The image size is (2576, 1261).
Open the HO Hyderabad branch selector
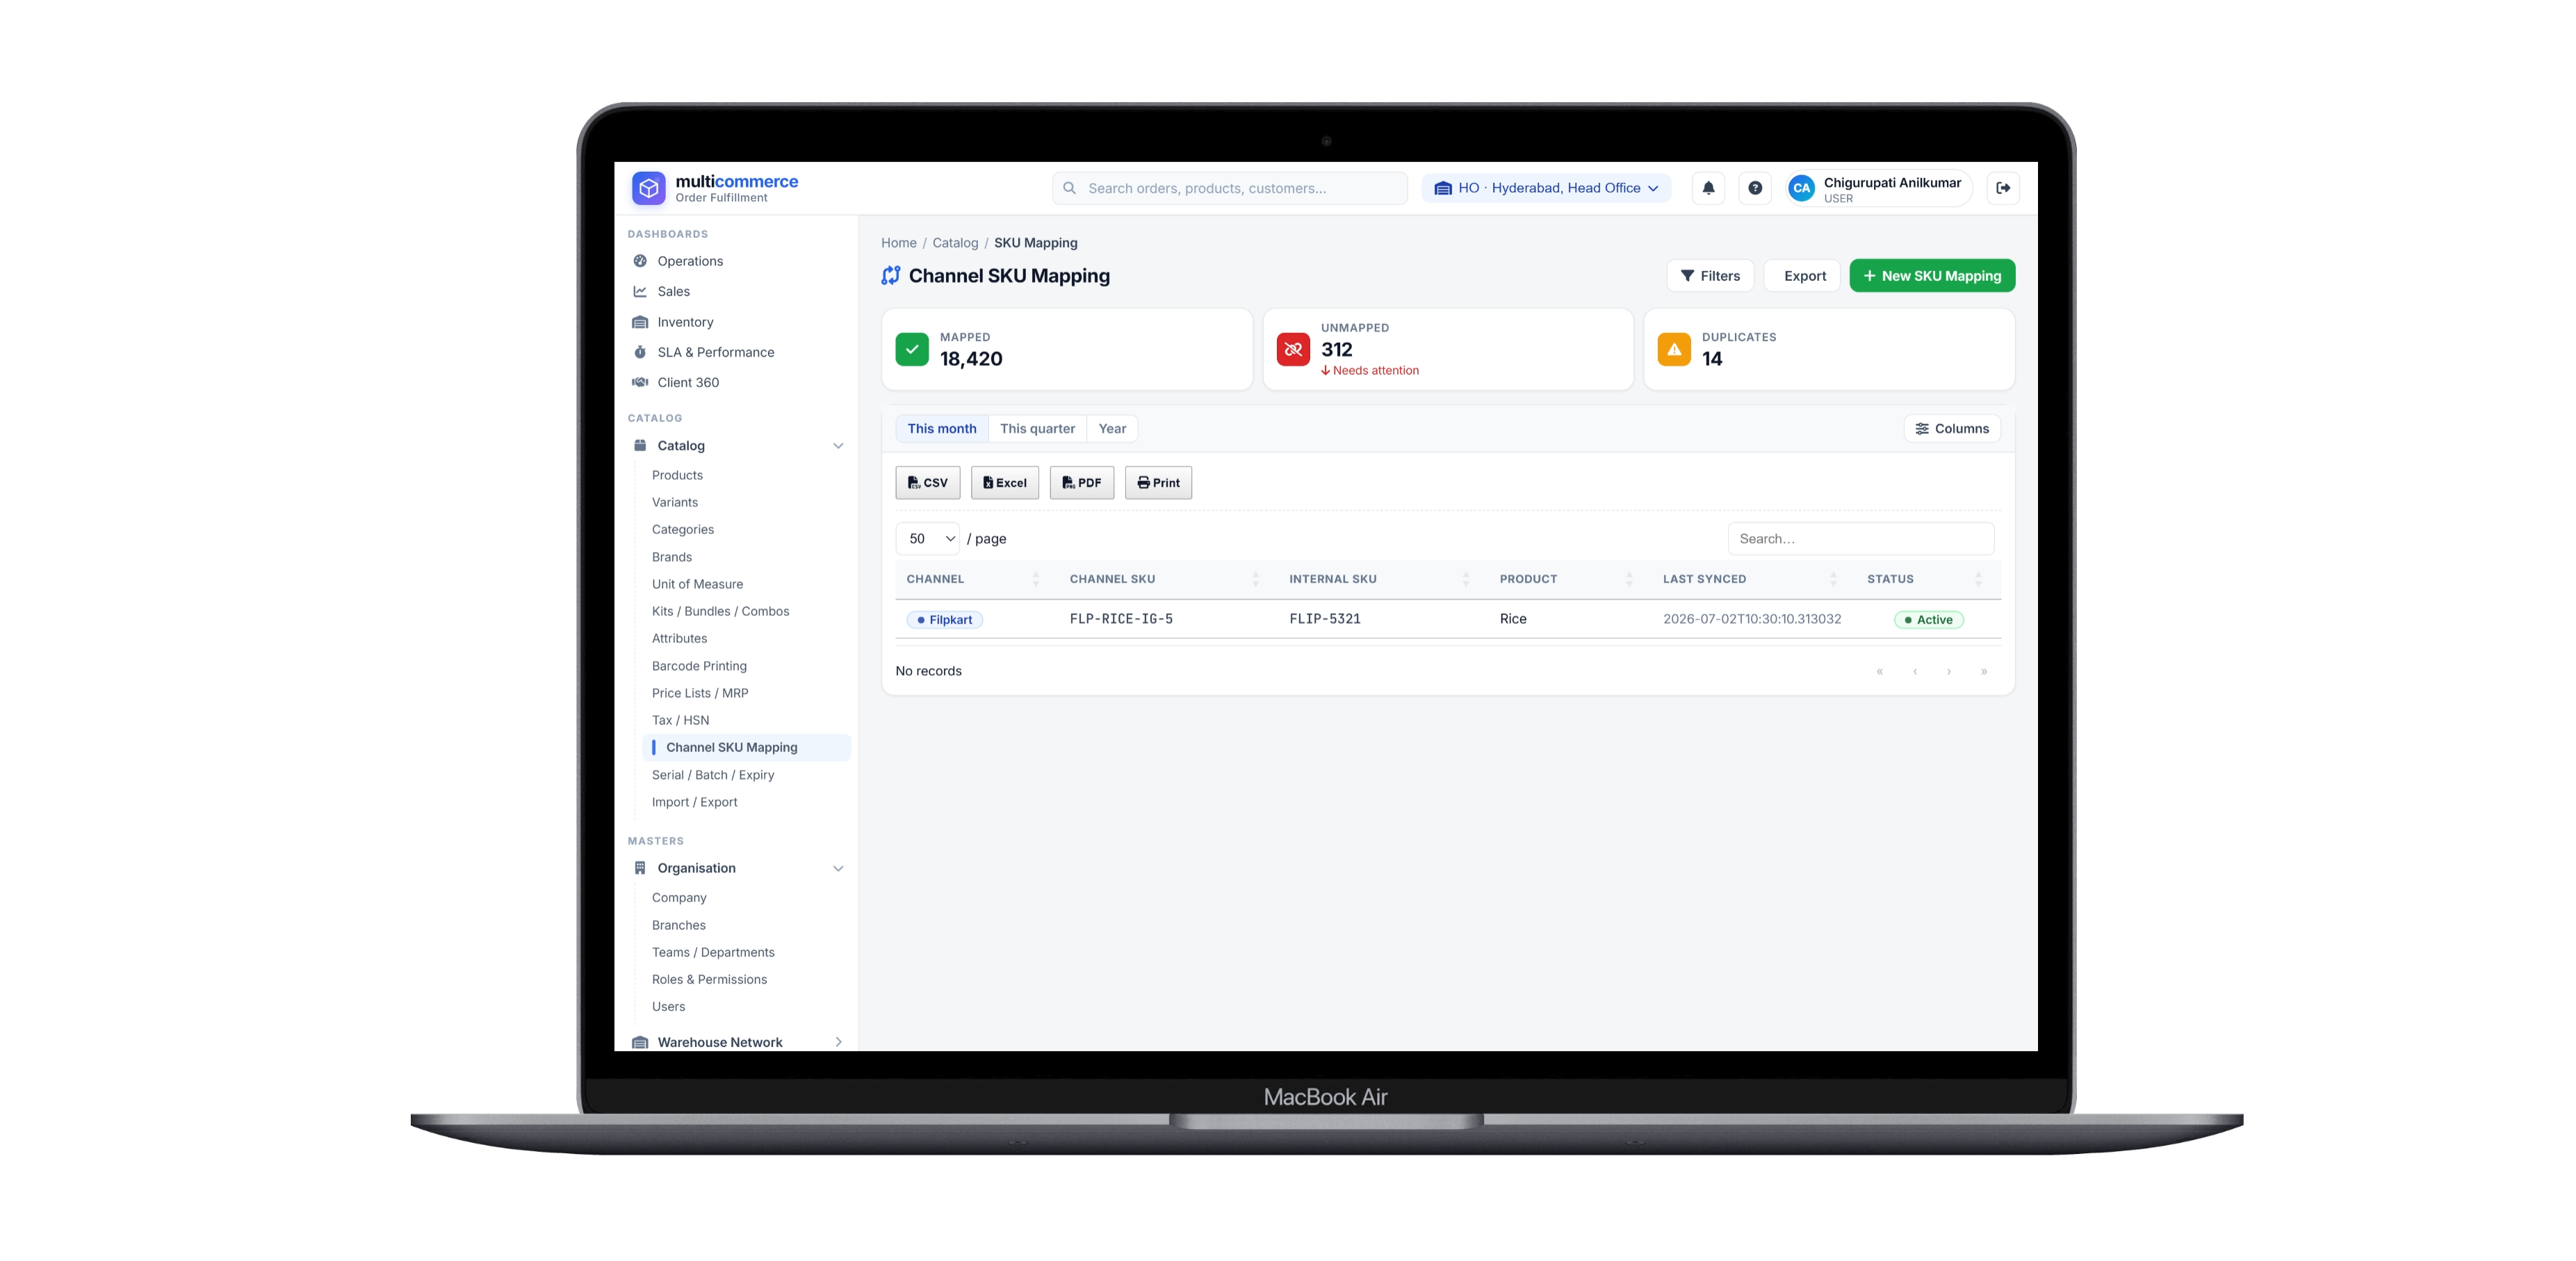1546,188
